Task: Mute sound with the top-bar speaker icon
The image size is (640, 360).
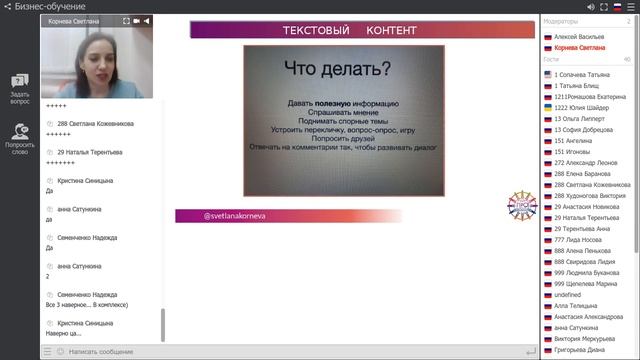Action: point(591,7)
